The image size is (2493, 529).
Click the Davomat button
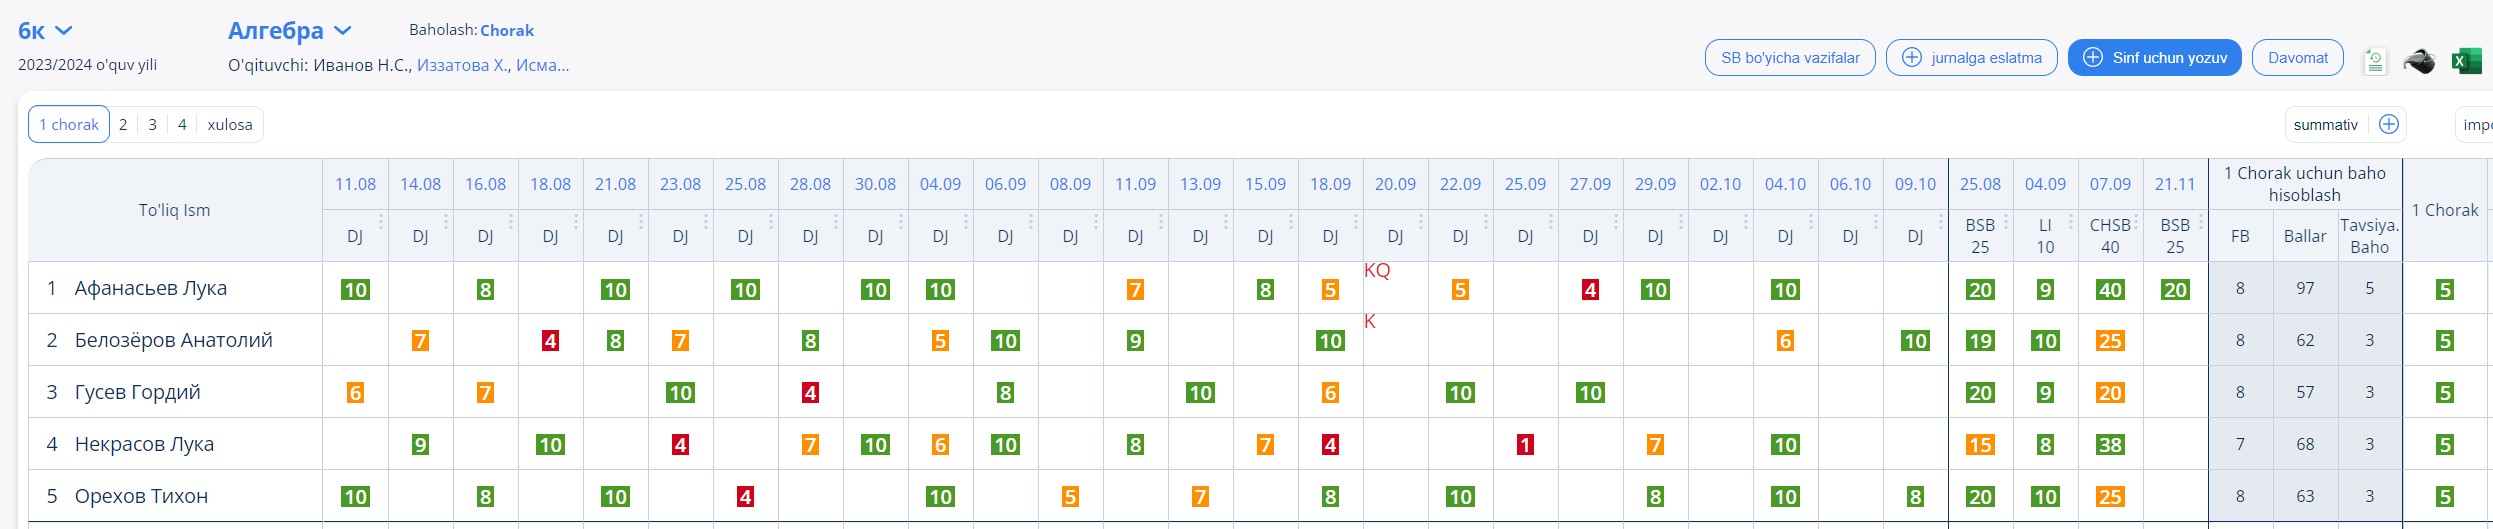click(2297, 58)
